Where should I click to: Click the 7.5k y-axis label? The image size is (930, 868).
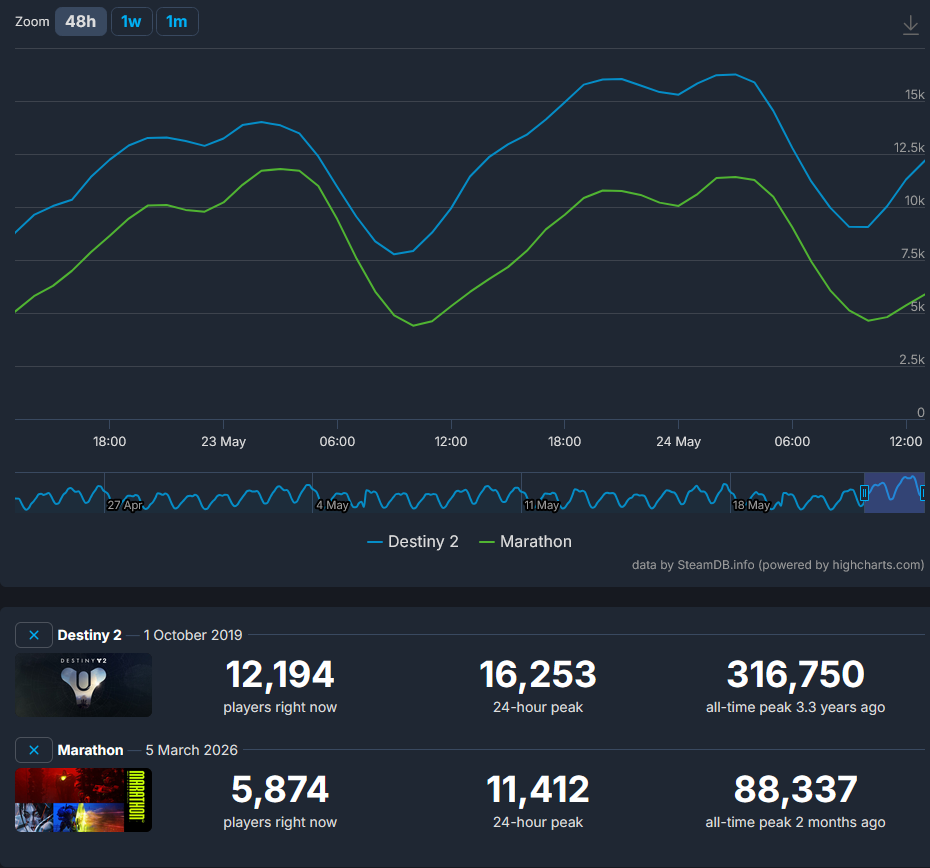point(912,253)
